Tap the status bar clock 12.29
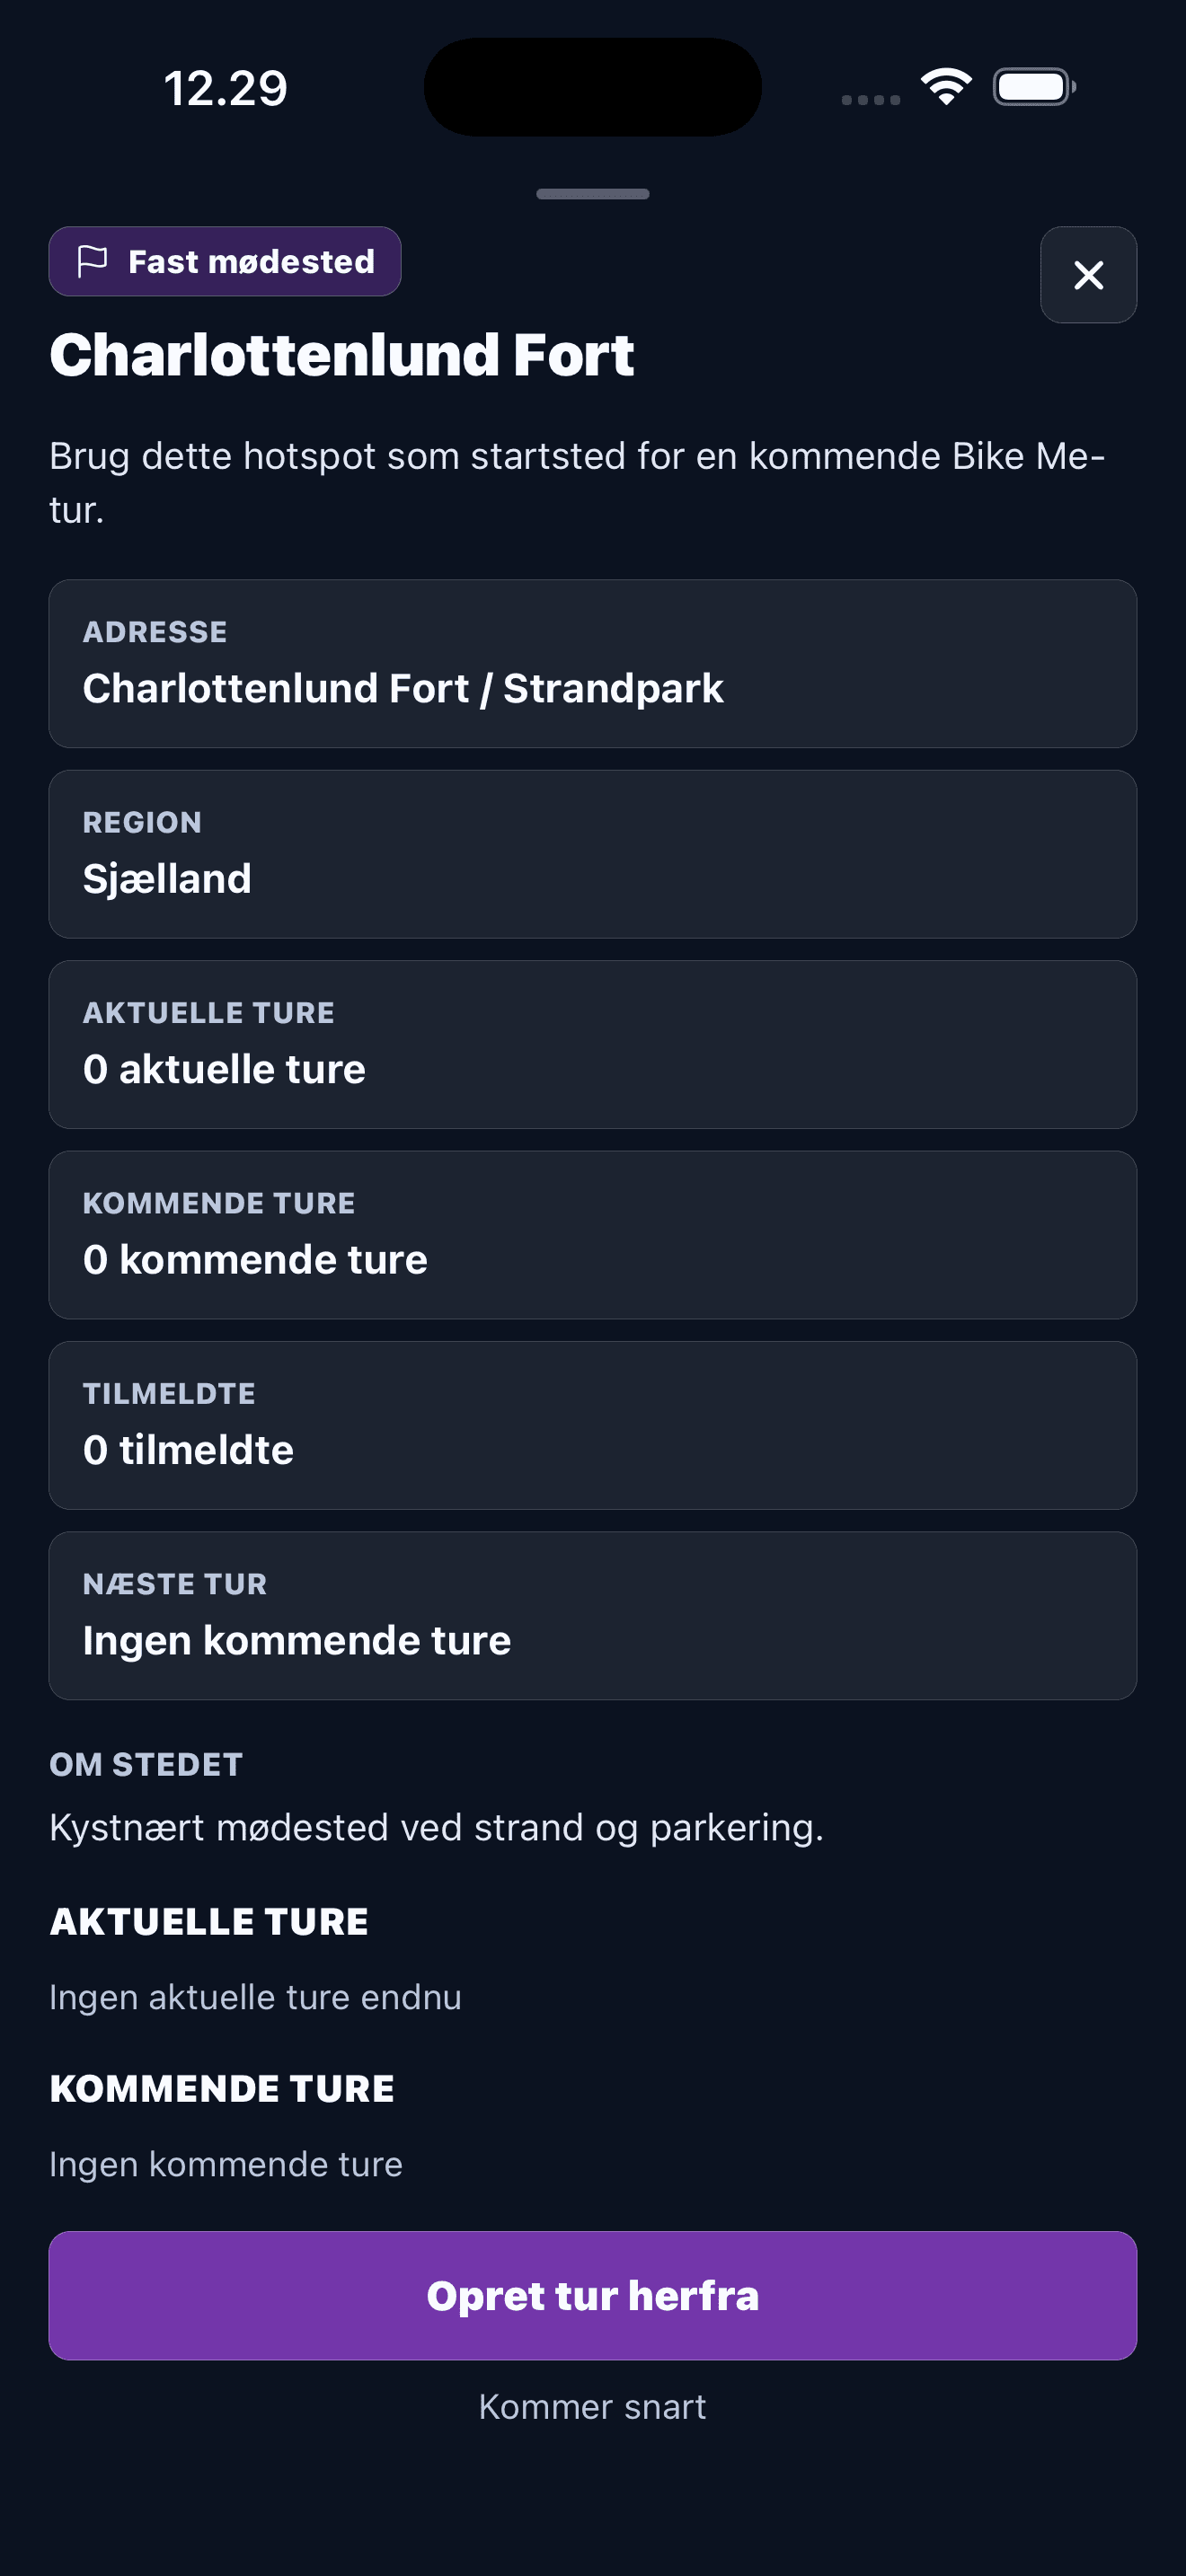 226,88
